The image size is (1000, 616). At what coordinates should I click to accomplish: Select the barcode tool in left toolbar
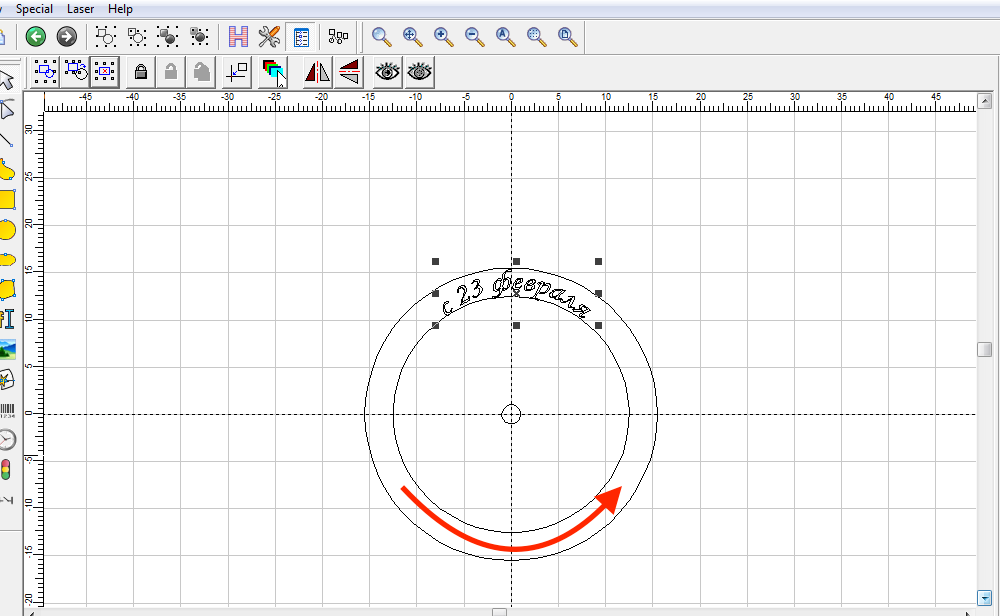tap(7, 410)
